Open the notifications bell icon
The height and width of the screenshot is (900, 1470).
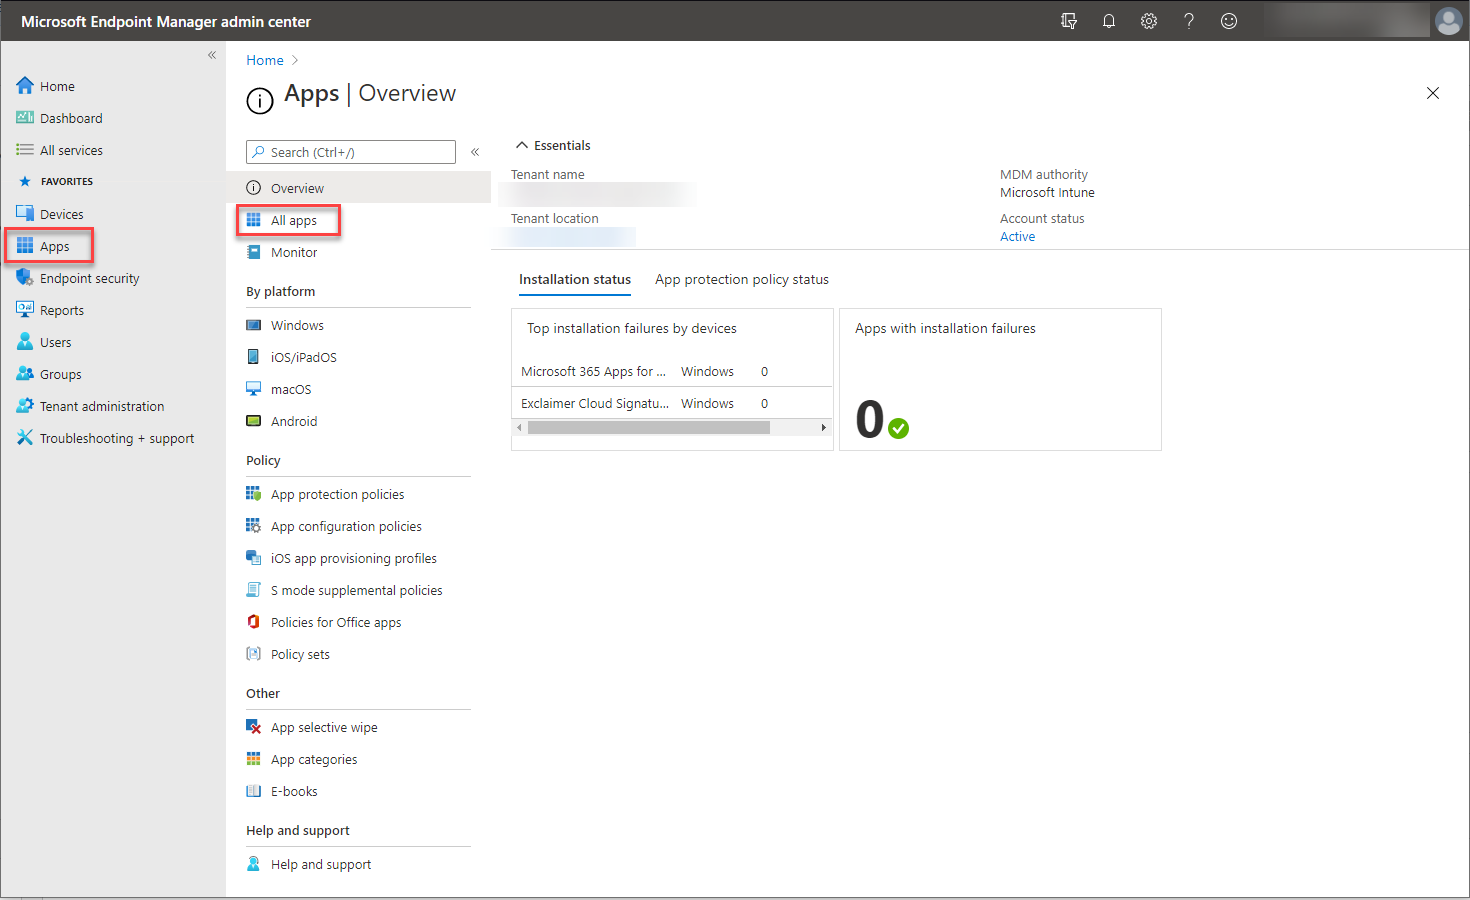tap(1108, 21)
